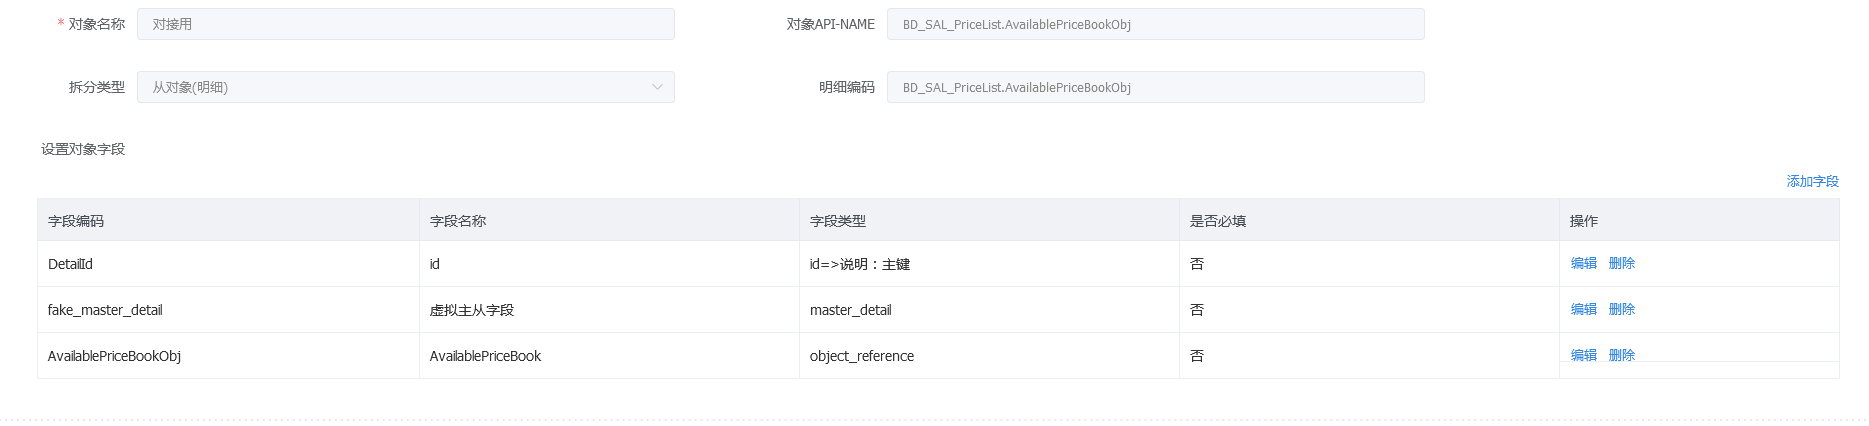Edit the AvailablePriceBookObj field row

click(x=1583, y=355)
